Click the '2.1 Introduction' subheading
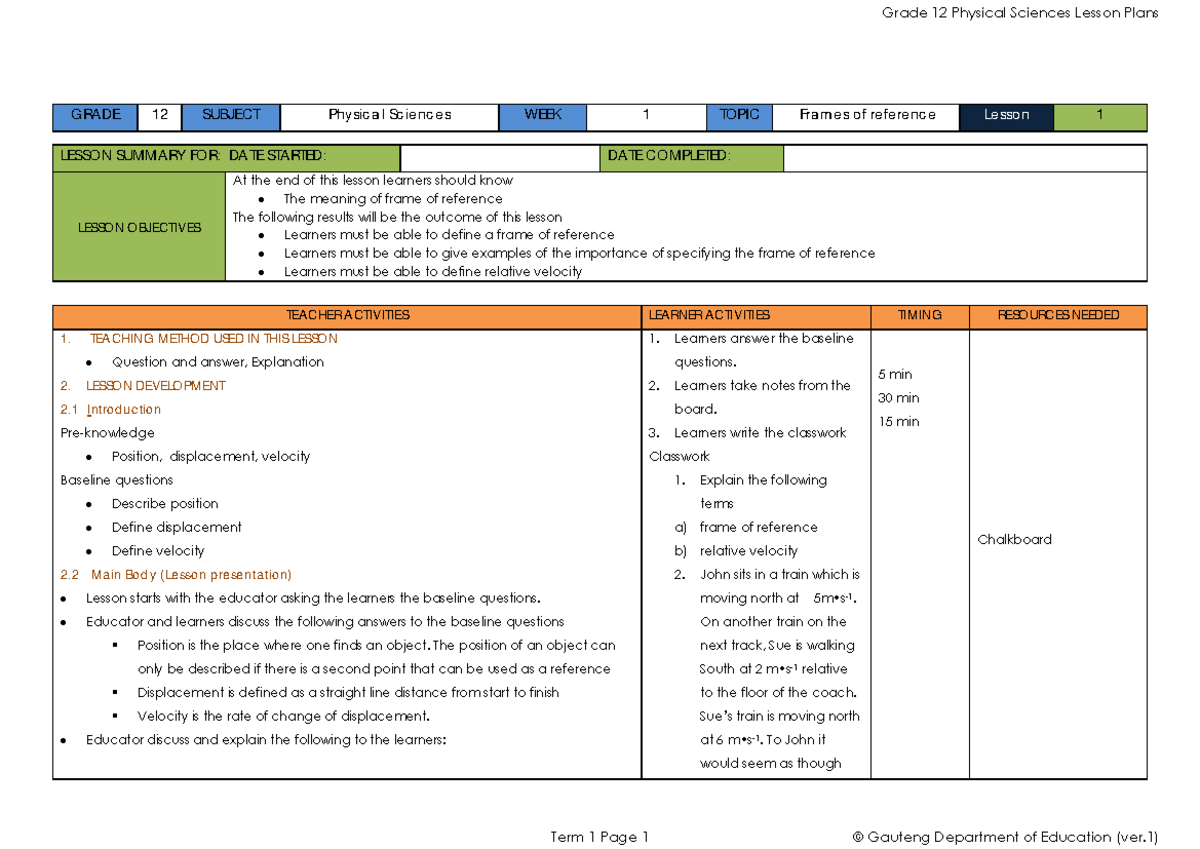This screenshot has height=849, width=1200. coord(110,410)
